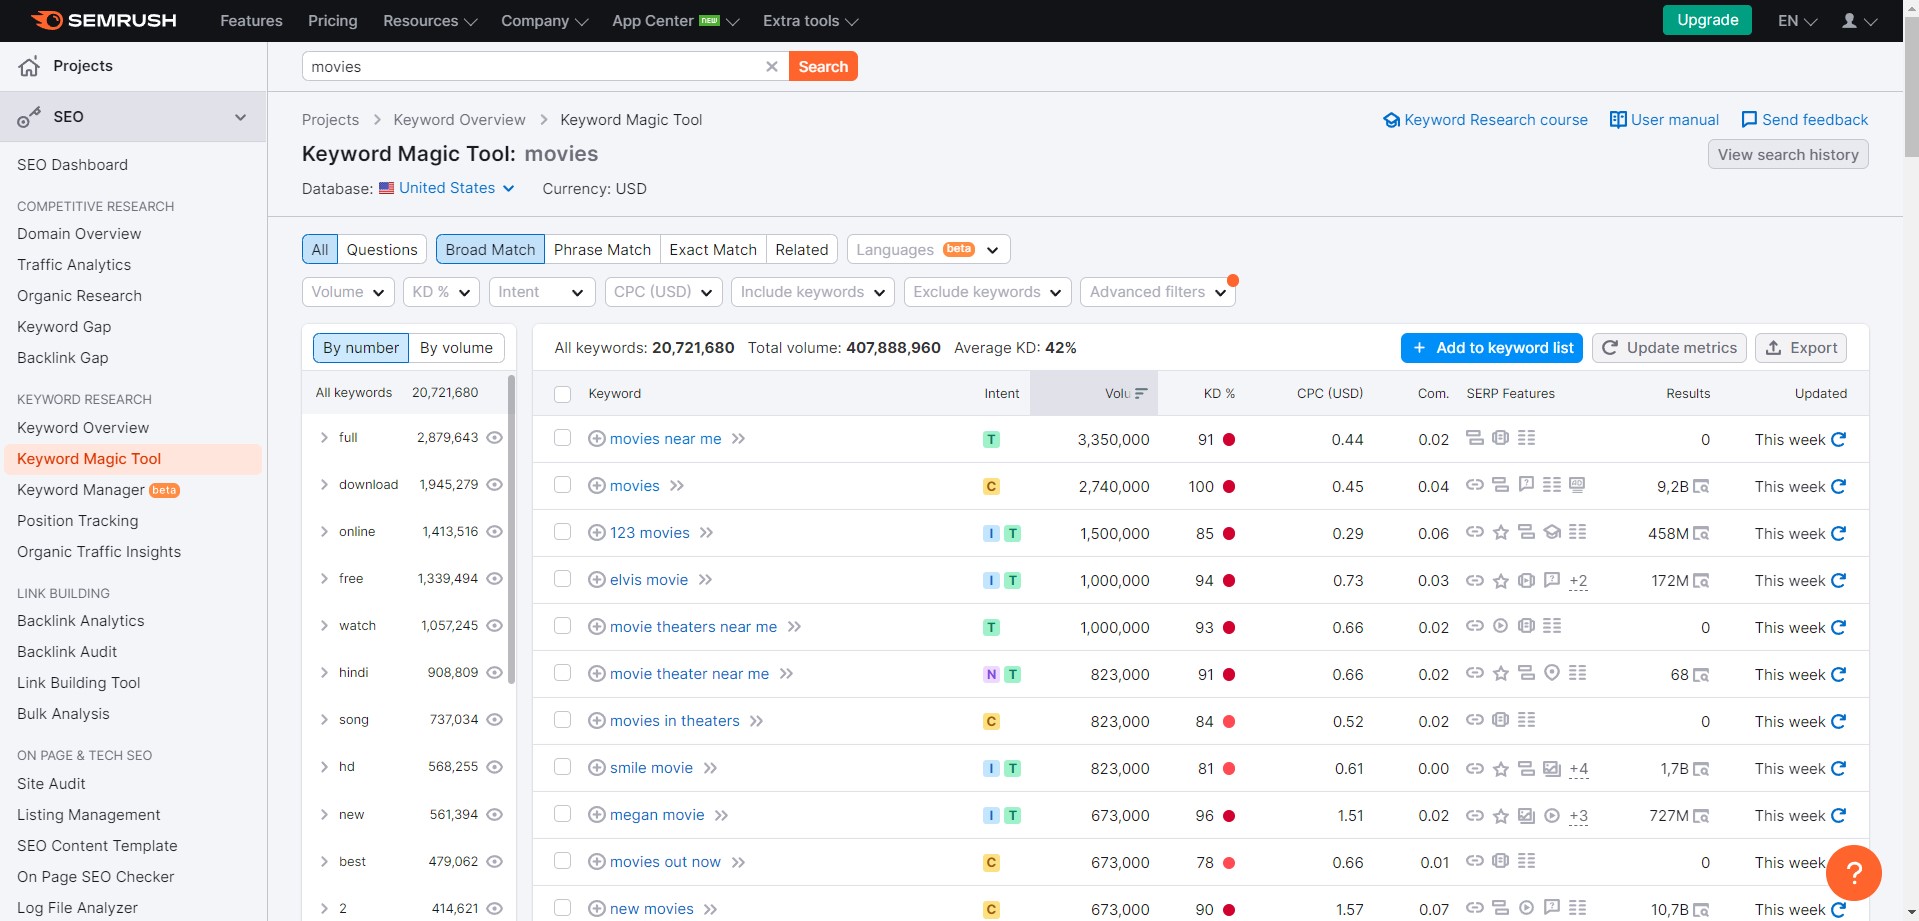The width and height of the screenshot is (1919, 921).
Task: Open the Languages beta dropdown
Action: tap(928, 250)
